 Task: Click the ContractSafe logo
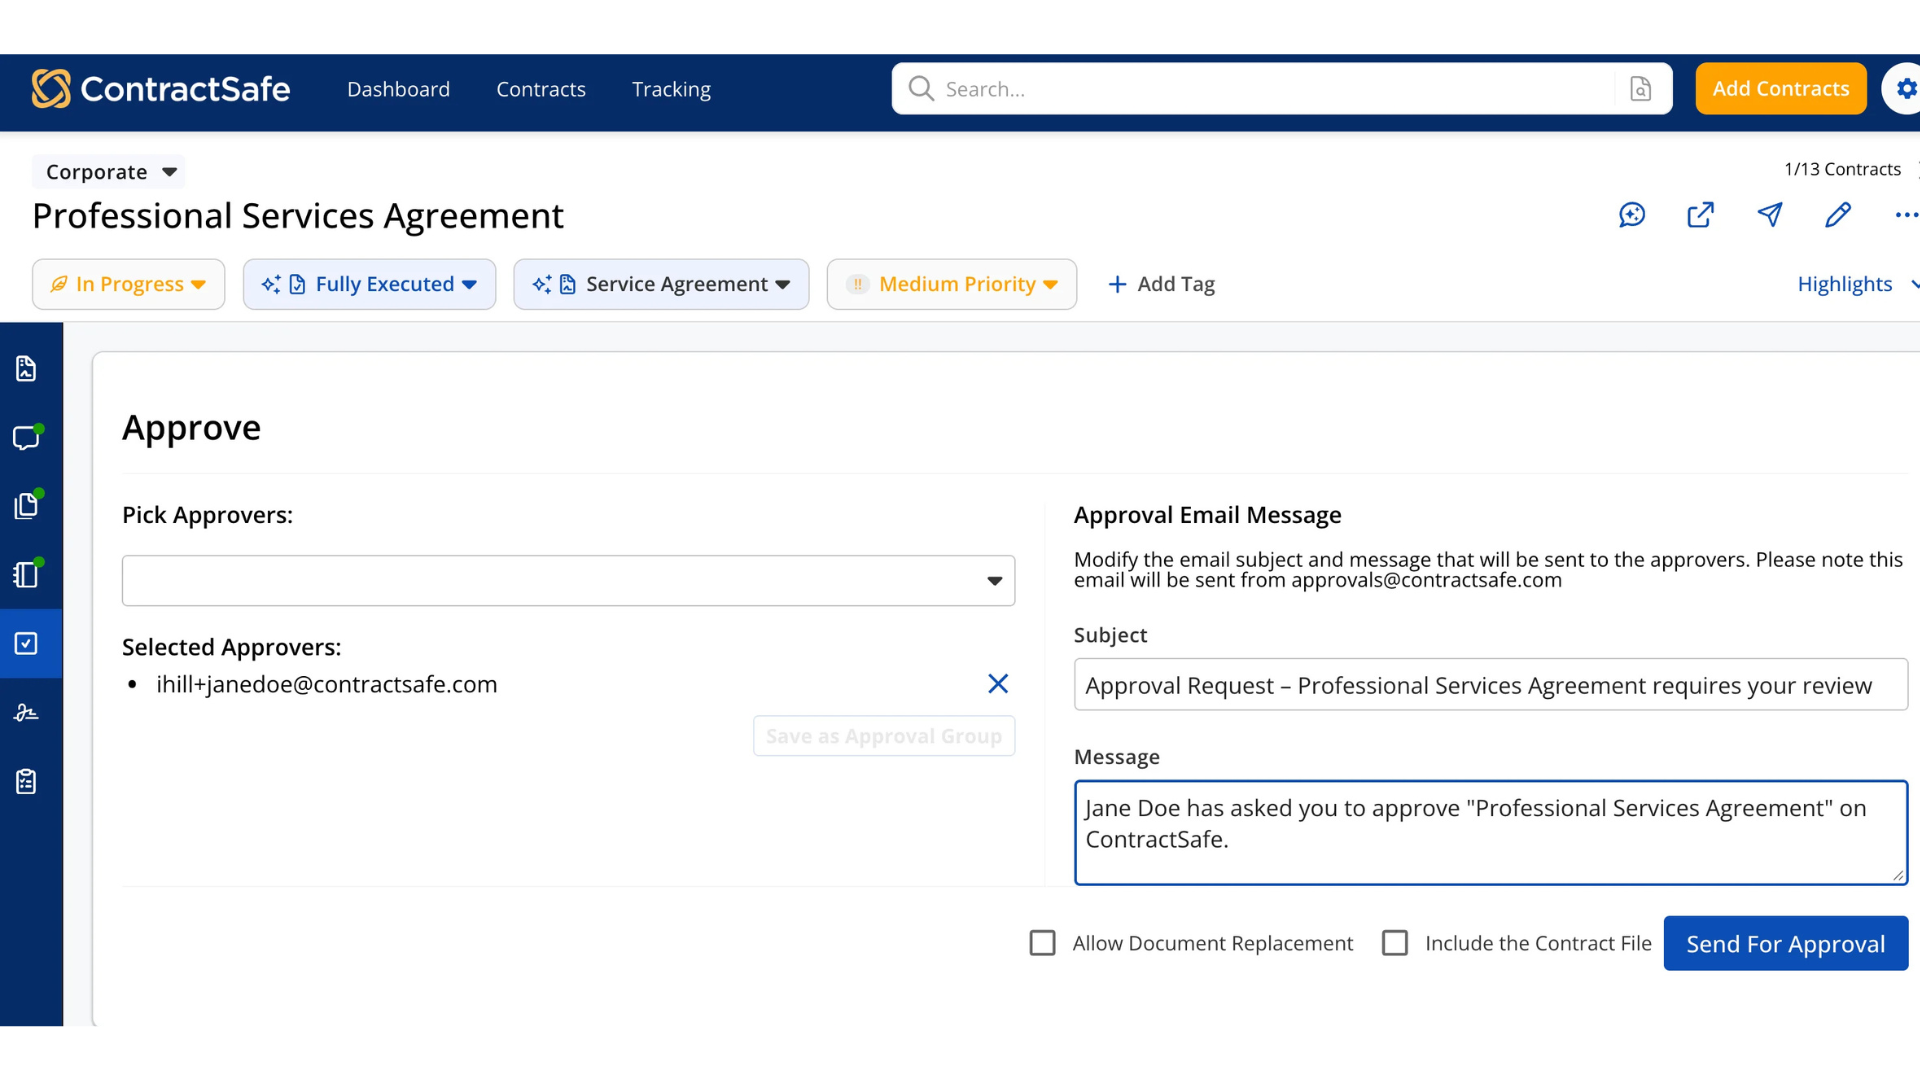tap(161, 89)
